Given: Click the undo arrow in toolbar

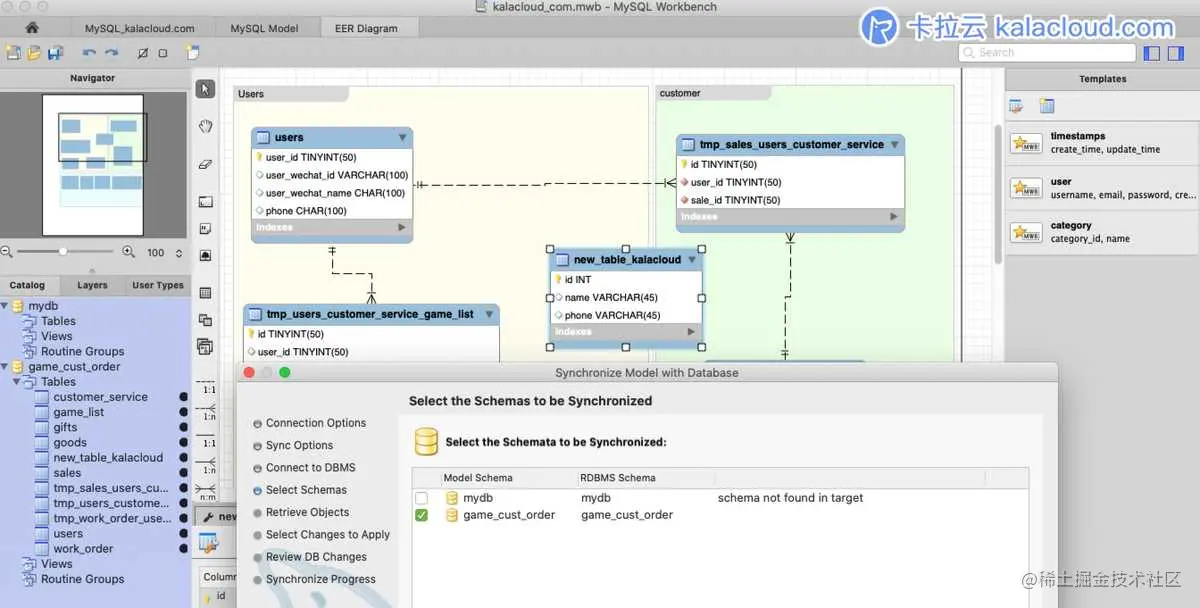Looking at the screenshot, I should [x=89, y=52].
